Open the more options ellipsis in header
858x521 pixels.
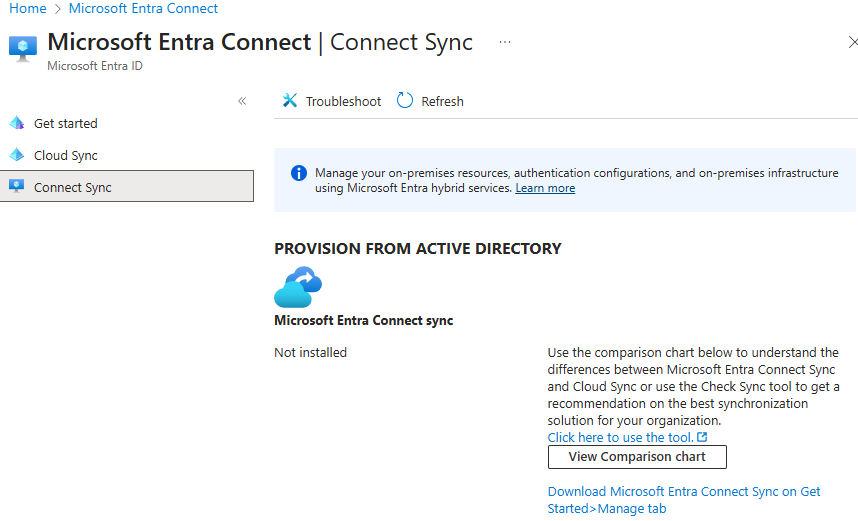point(505,42)
